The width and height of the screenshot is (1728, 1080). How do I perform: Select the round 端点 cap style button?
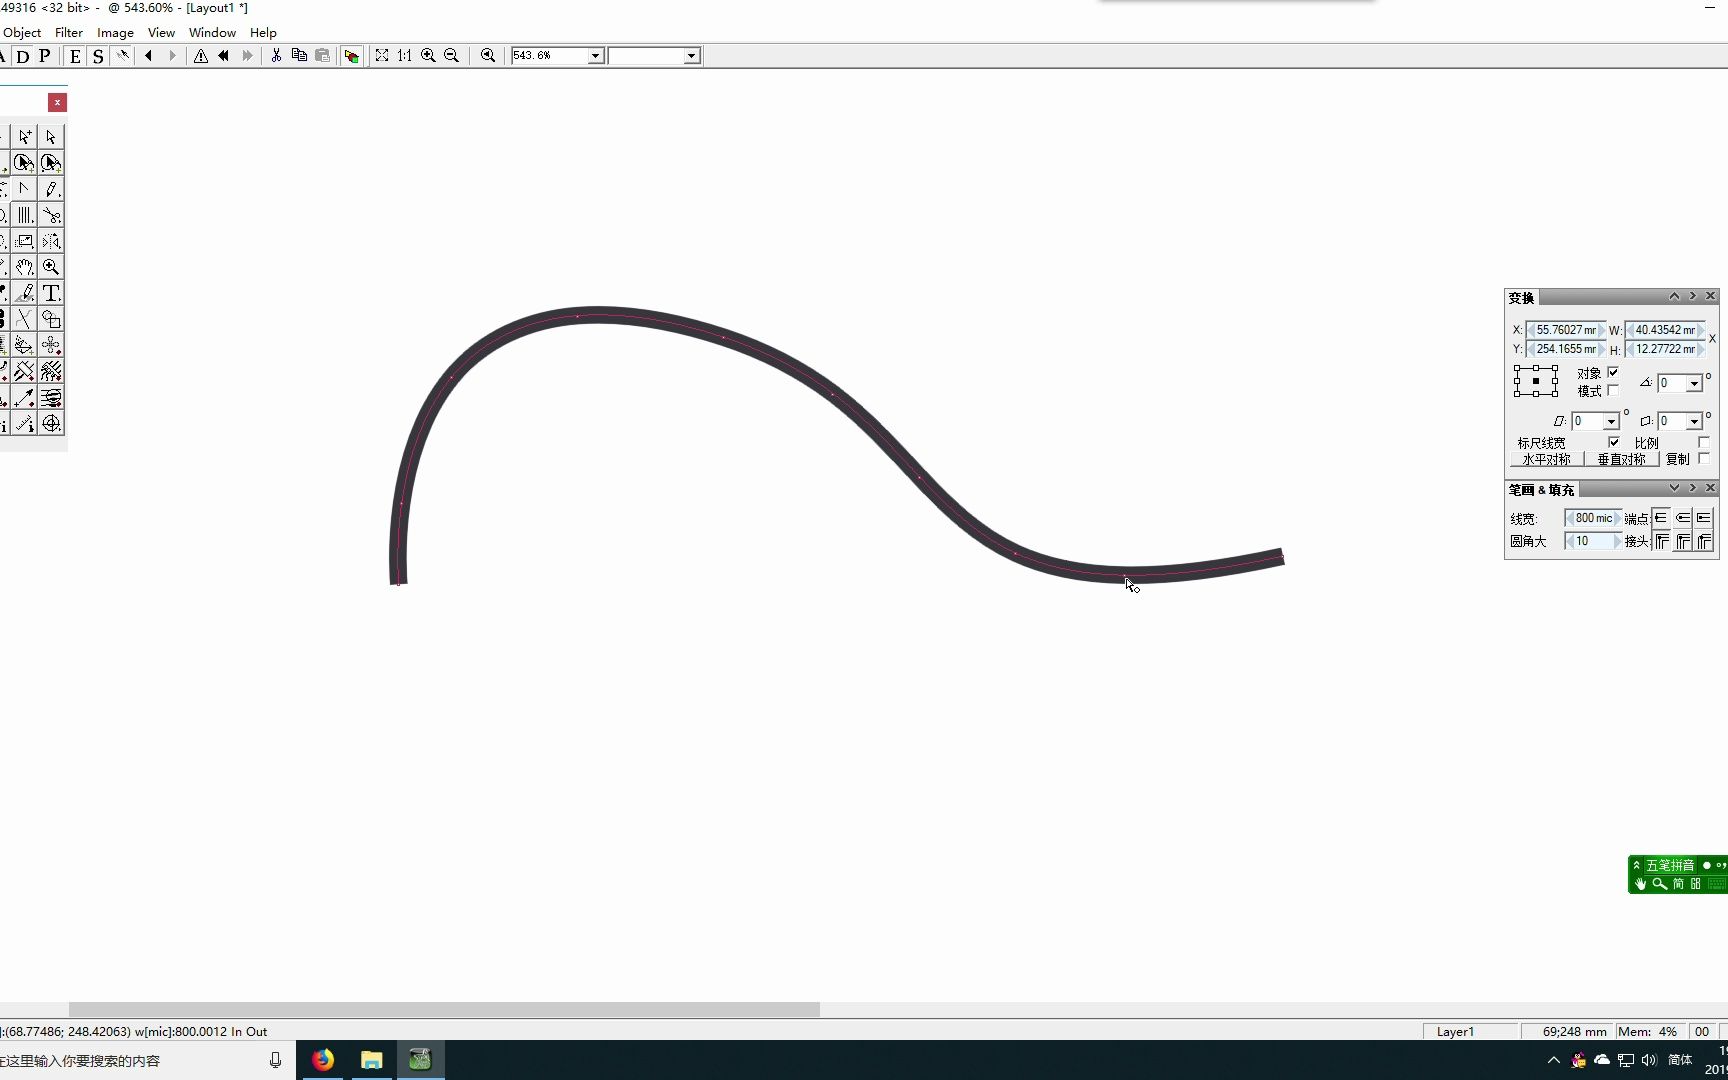pos(1683,518)
